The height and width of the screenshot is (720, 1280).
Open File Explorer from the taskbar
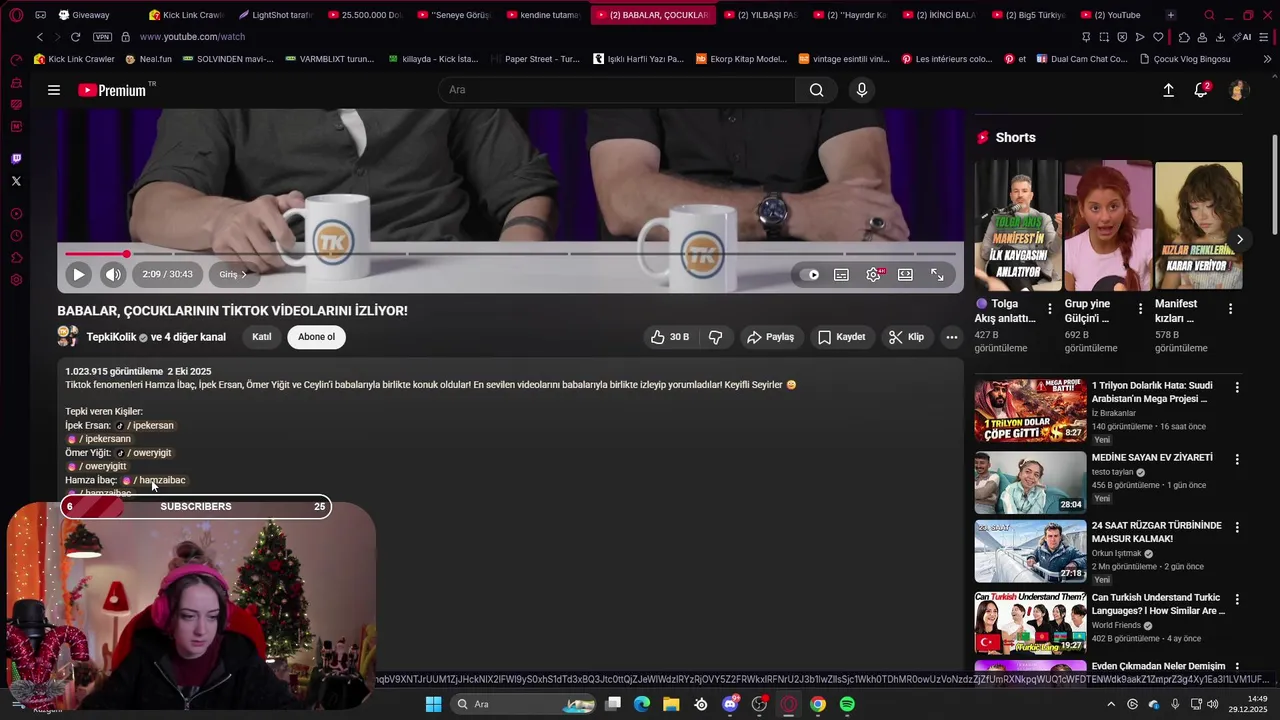pos(671,704)
